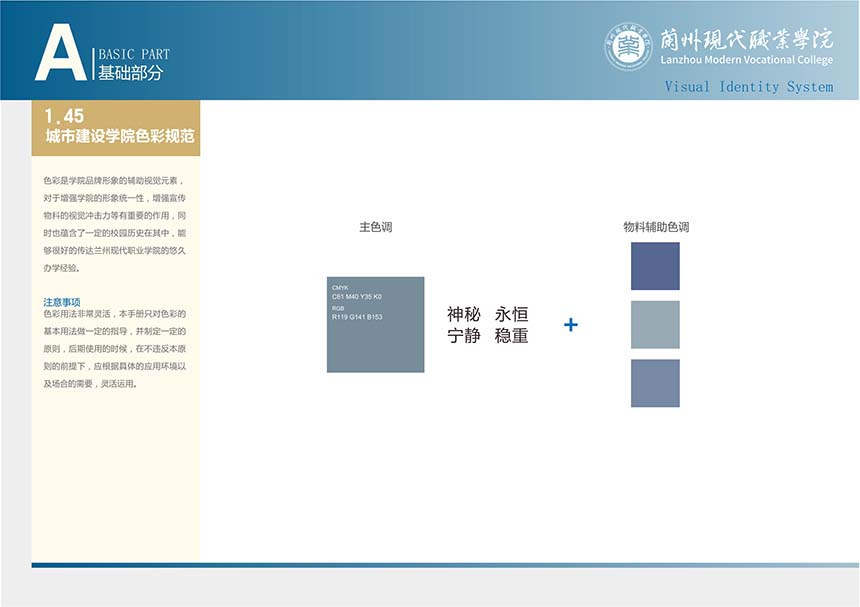This screenshot has width=860, height=607.
Task: Click the word '神秘' beside the swatch
Action: pos(464,315)
